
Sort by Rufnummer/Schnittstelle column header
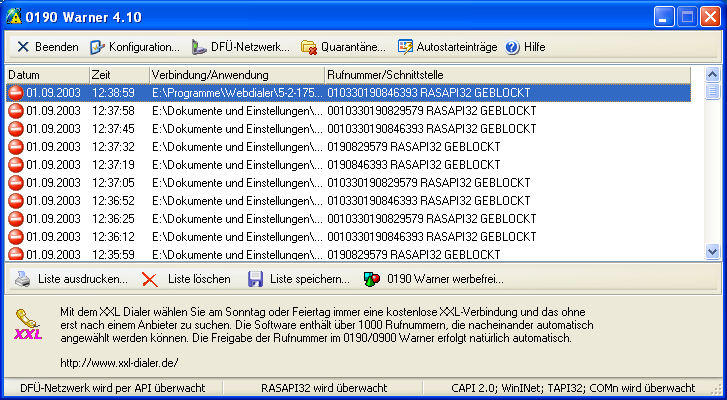[x=508, y=75]
